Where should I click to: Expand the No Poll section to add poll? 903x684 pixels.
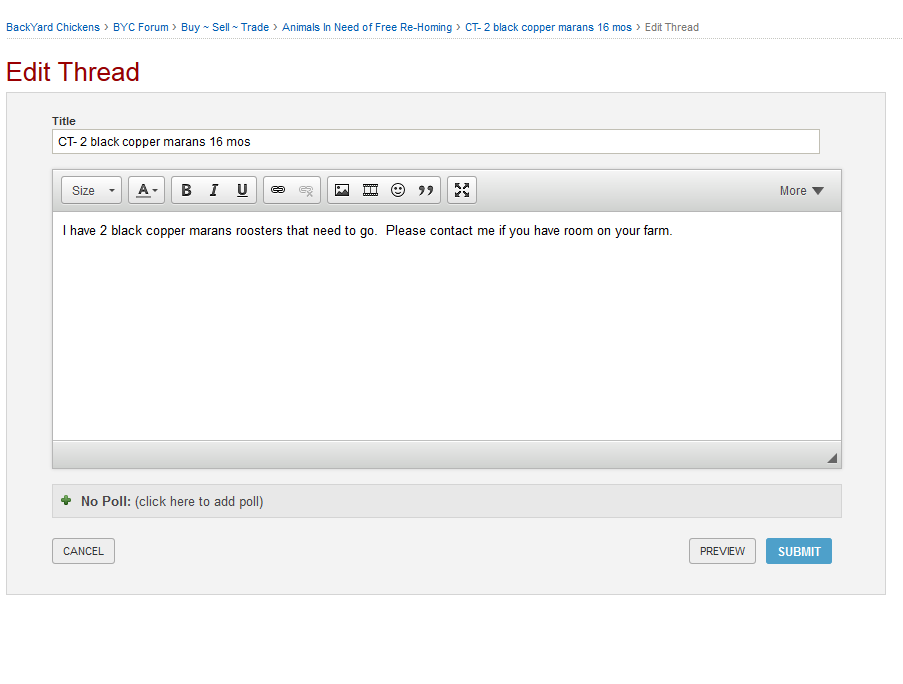(172, 501)
